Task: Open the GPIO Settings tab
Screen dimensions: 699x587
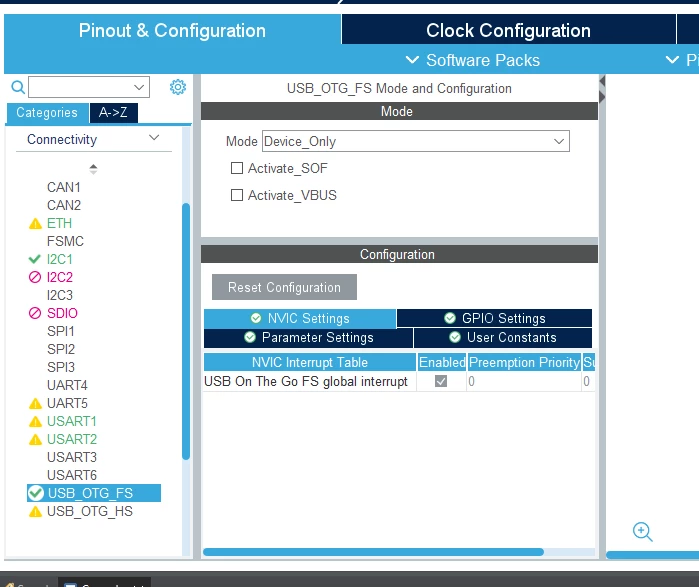Action: pos(494,318)
